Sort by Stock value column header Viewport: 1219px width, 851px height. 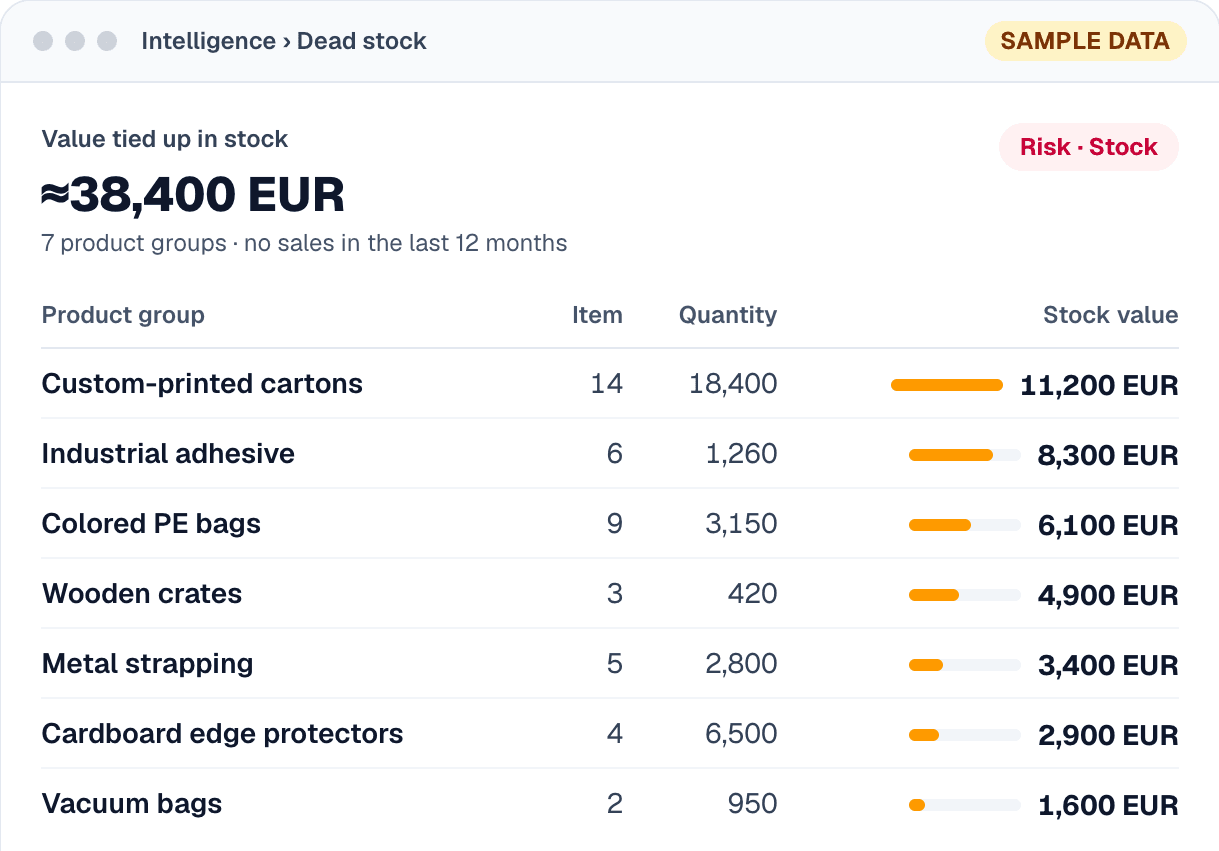1111,315
